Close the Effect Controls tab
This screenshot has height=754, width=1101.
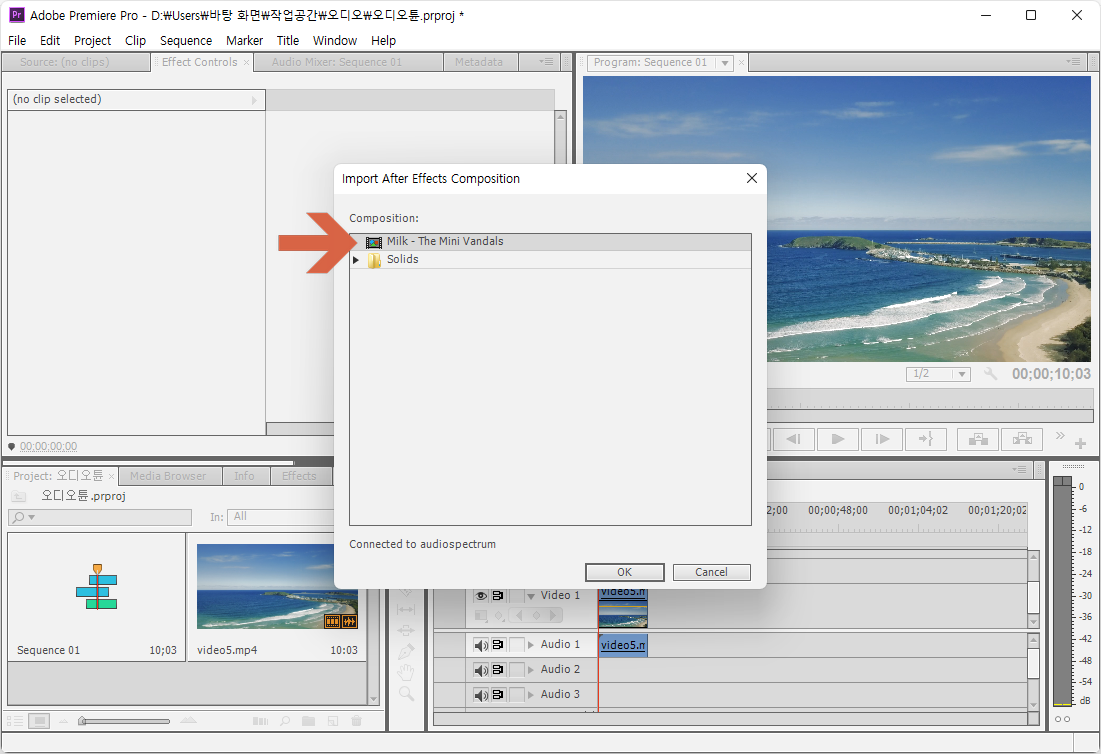click(246, 62)
